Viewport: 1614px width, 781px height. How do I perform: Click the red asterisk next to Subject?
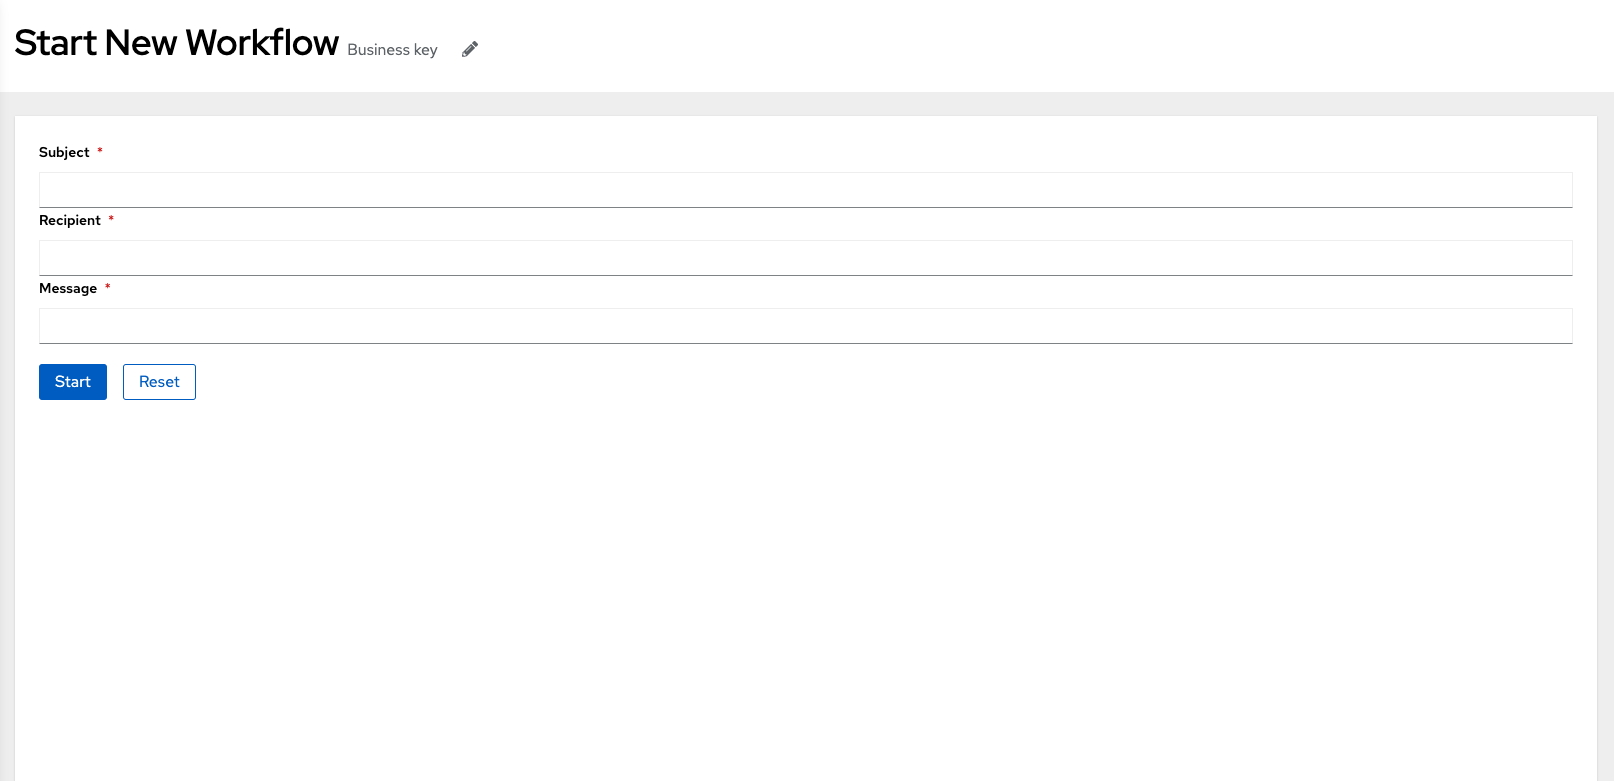[x=99, y=151]
